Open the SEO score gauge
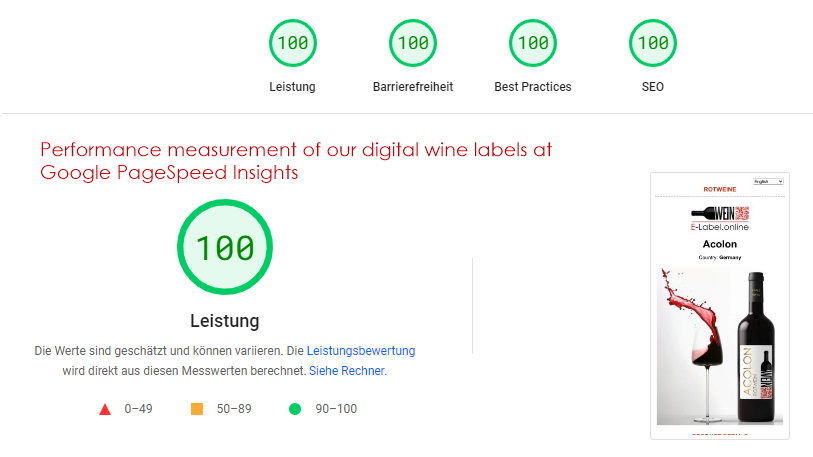This screenshot has height=457, width=813. 653,43
